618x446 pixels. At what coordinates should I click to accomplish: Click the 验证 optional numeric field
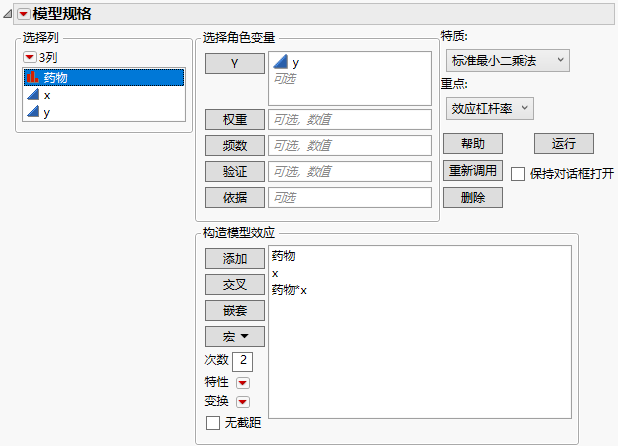(350, 171)
